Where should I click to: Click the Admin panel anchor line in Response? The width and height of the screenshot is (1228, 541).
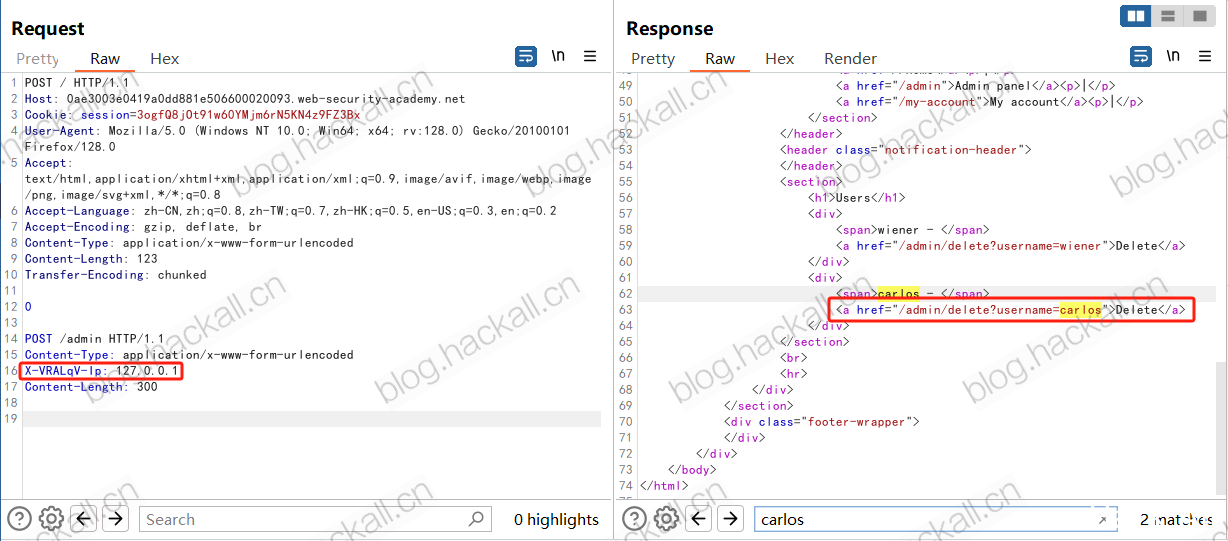pos(976,86)
